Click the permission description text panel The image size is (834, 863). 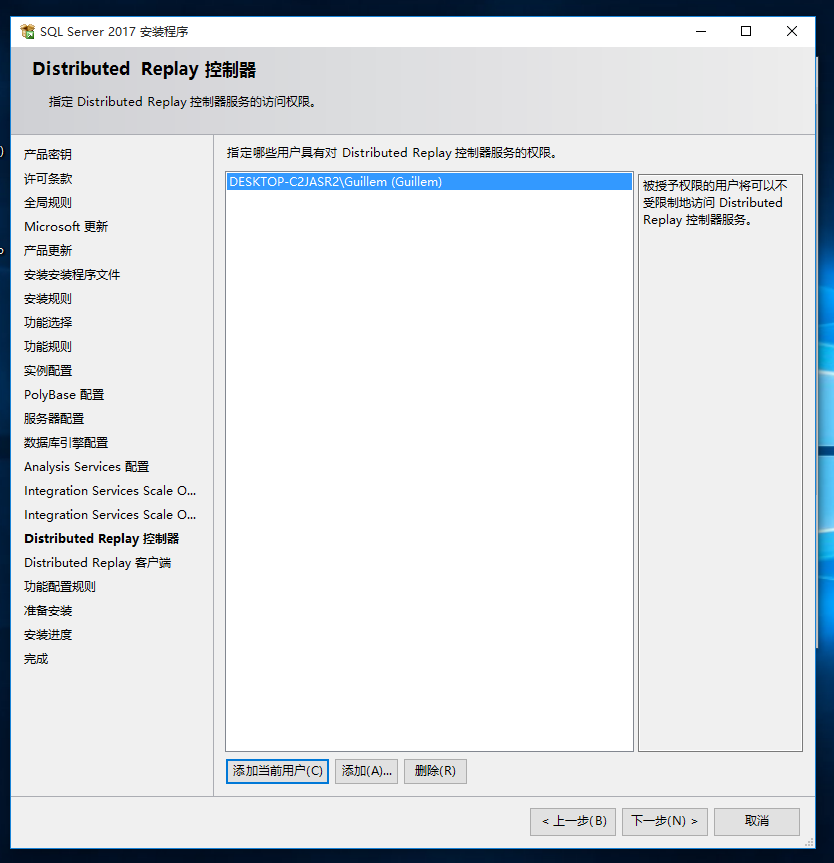720,463
